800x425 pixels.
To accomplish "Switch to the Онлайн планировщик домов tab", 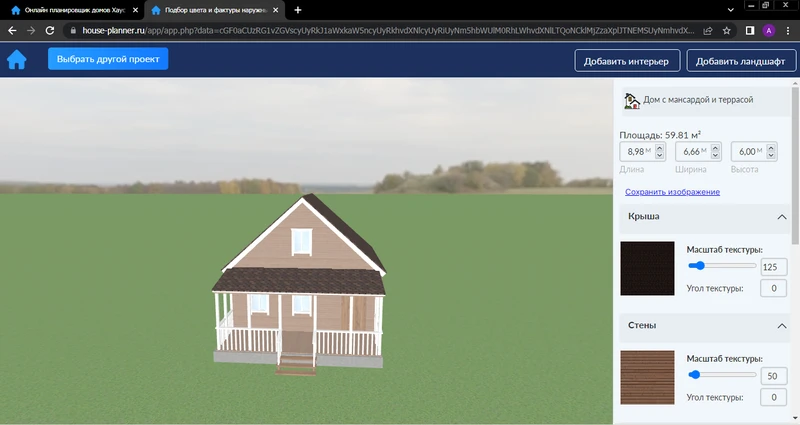I will (x=66, y=10).
